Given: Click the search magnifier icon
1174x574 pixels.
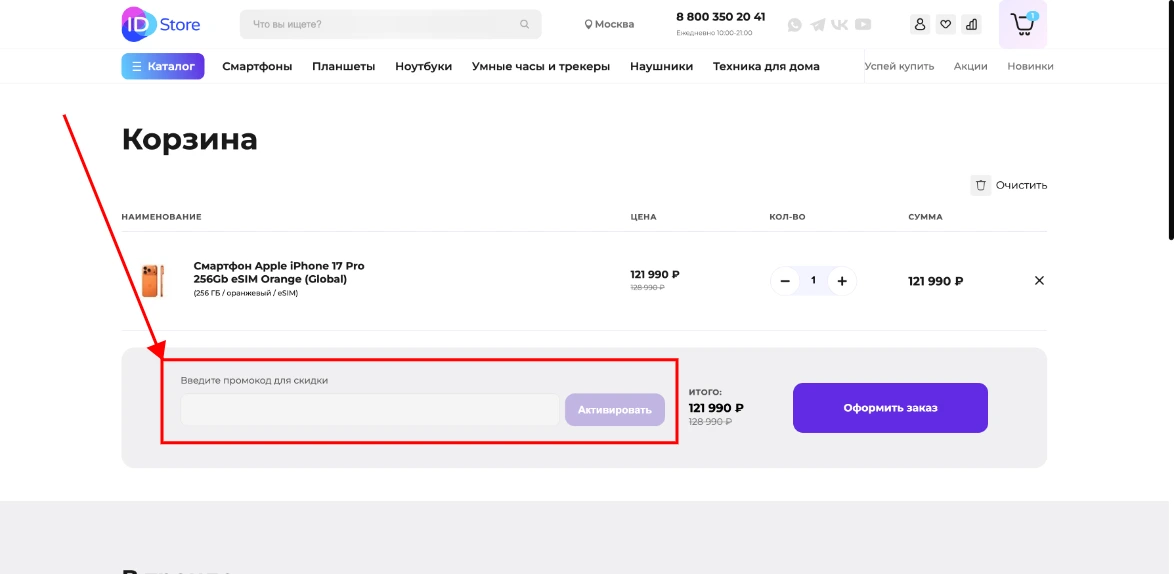Looking at the screenshot, I should 524,24.
